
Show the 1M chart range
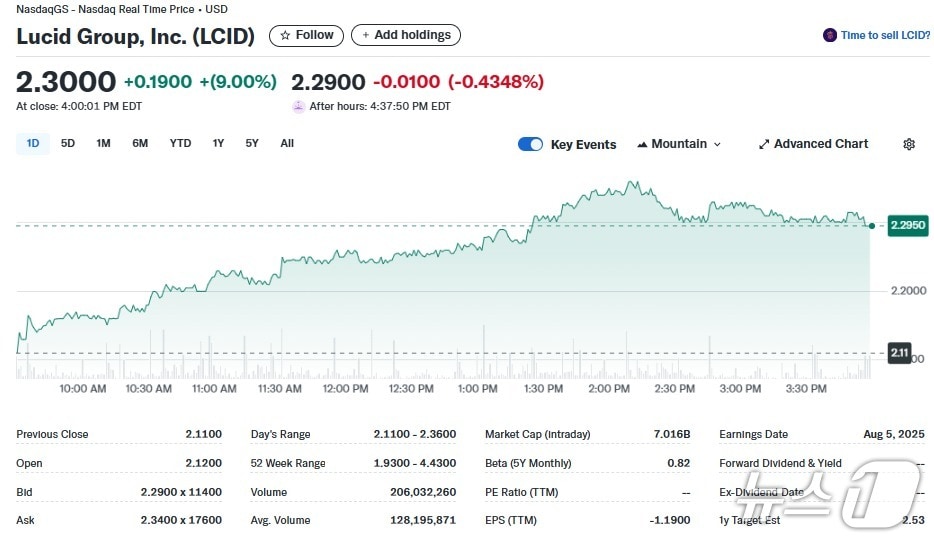pyautogui.click(x=103, y=143)
